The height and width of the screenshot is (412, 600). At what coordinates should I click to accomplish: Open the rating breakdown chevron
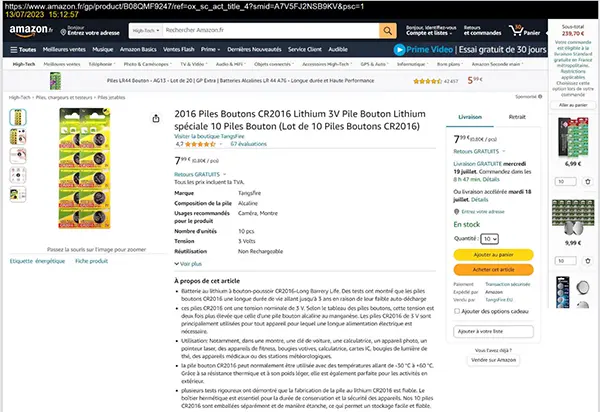220,144
